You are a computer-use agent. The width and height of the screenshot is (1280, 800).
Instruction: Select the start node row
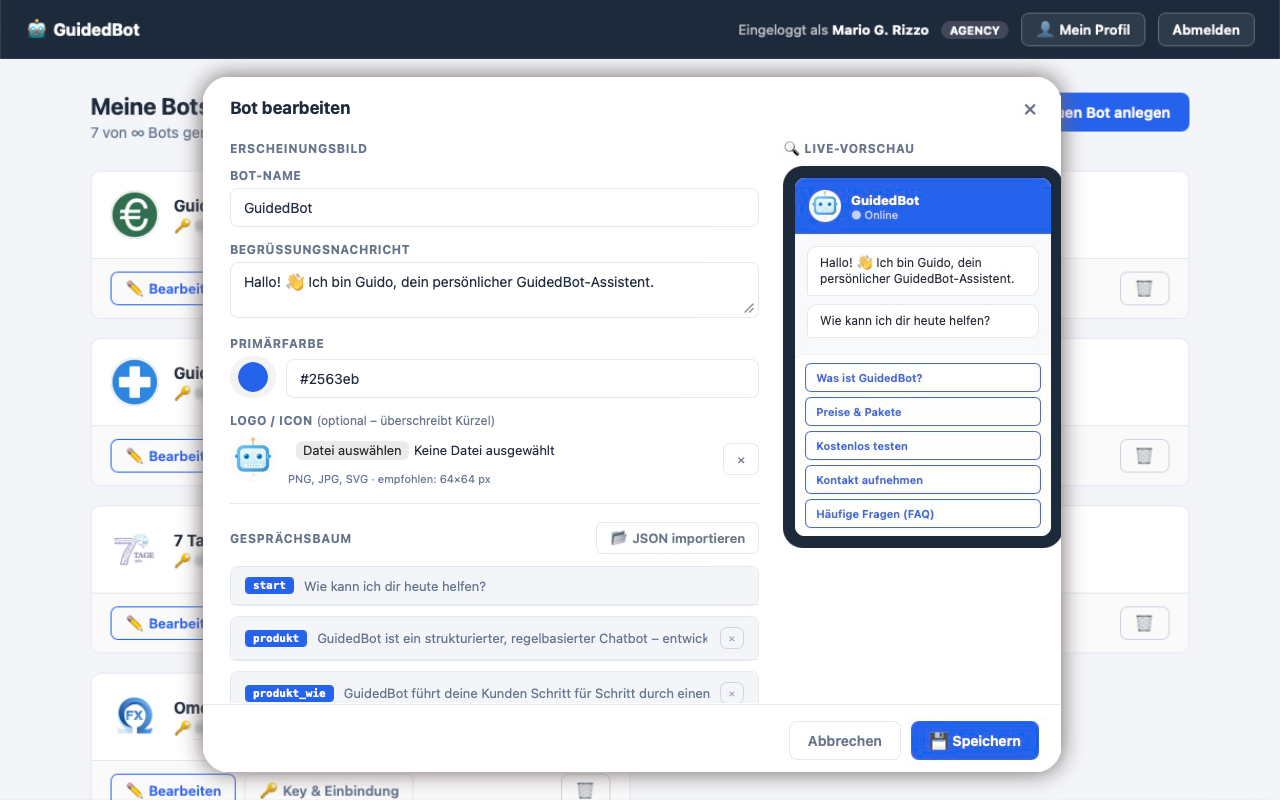click(x=494, y=586)
